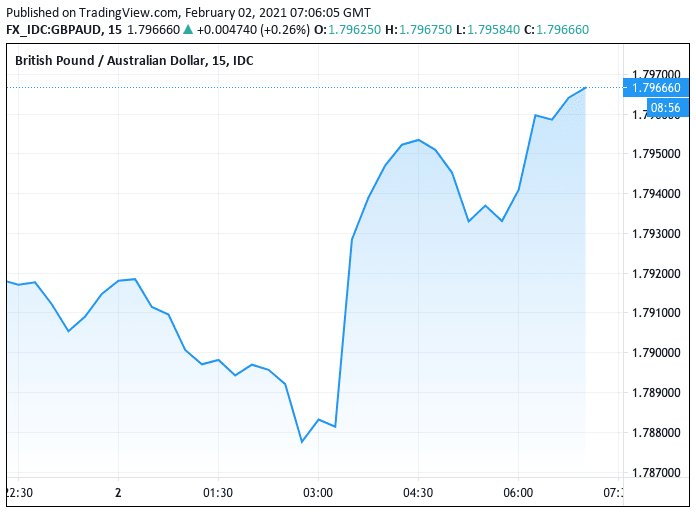Click the 22:30 label on time axis

pos(20,493)
